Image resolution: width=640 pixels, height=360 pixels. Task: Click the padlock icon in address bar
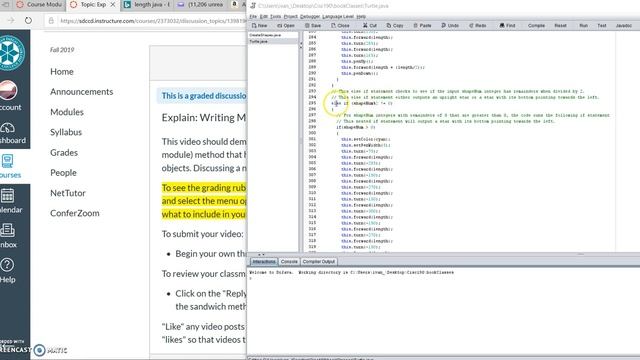51,20
